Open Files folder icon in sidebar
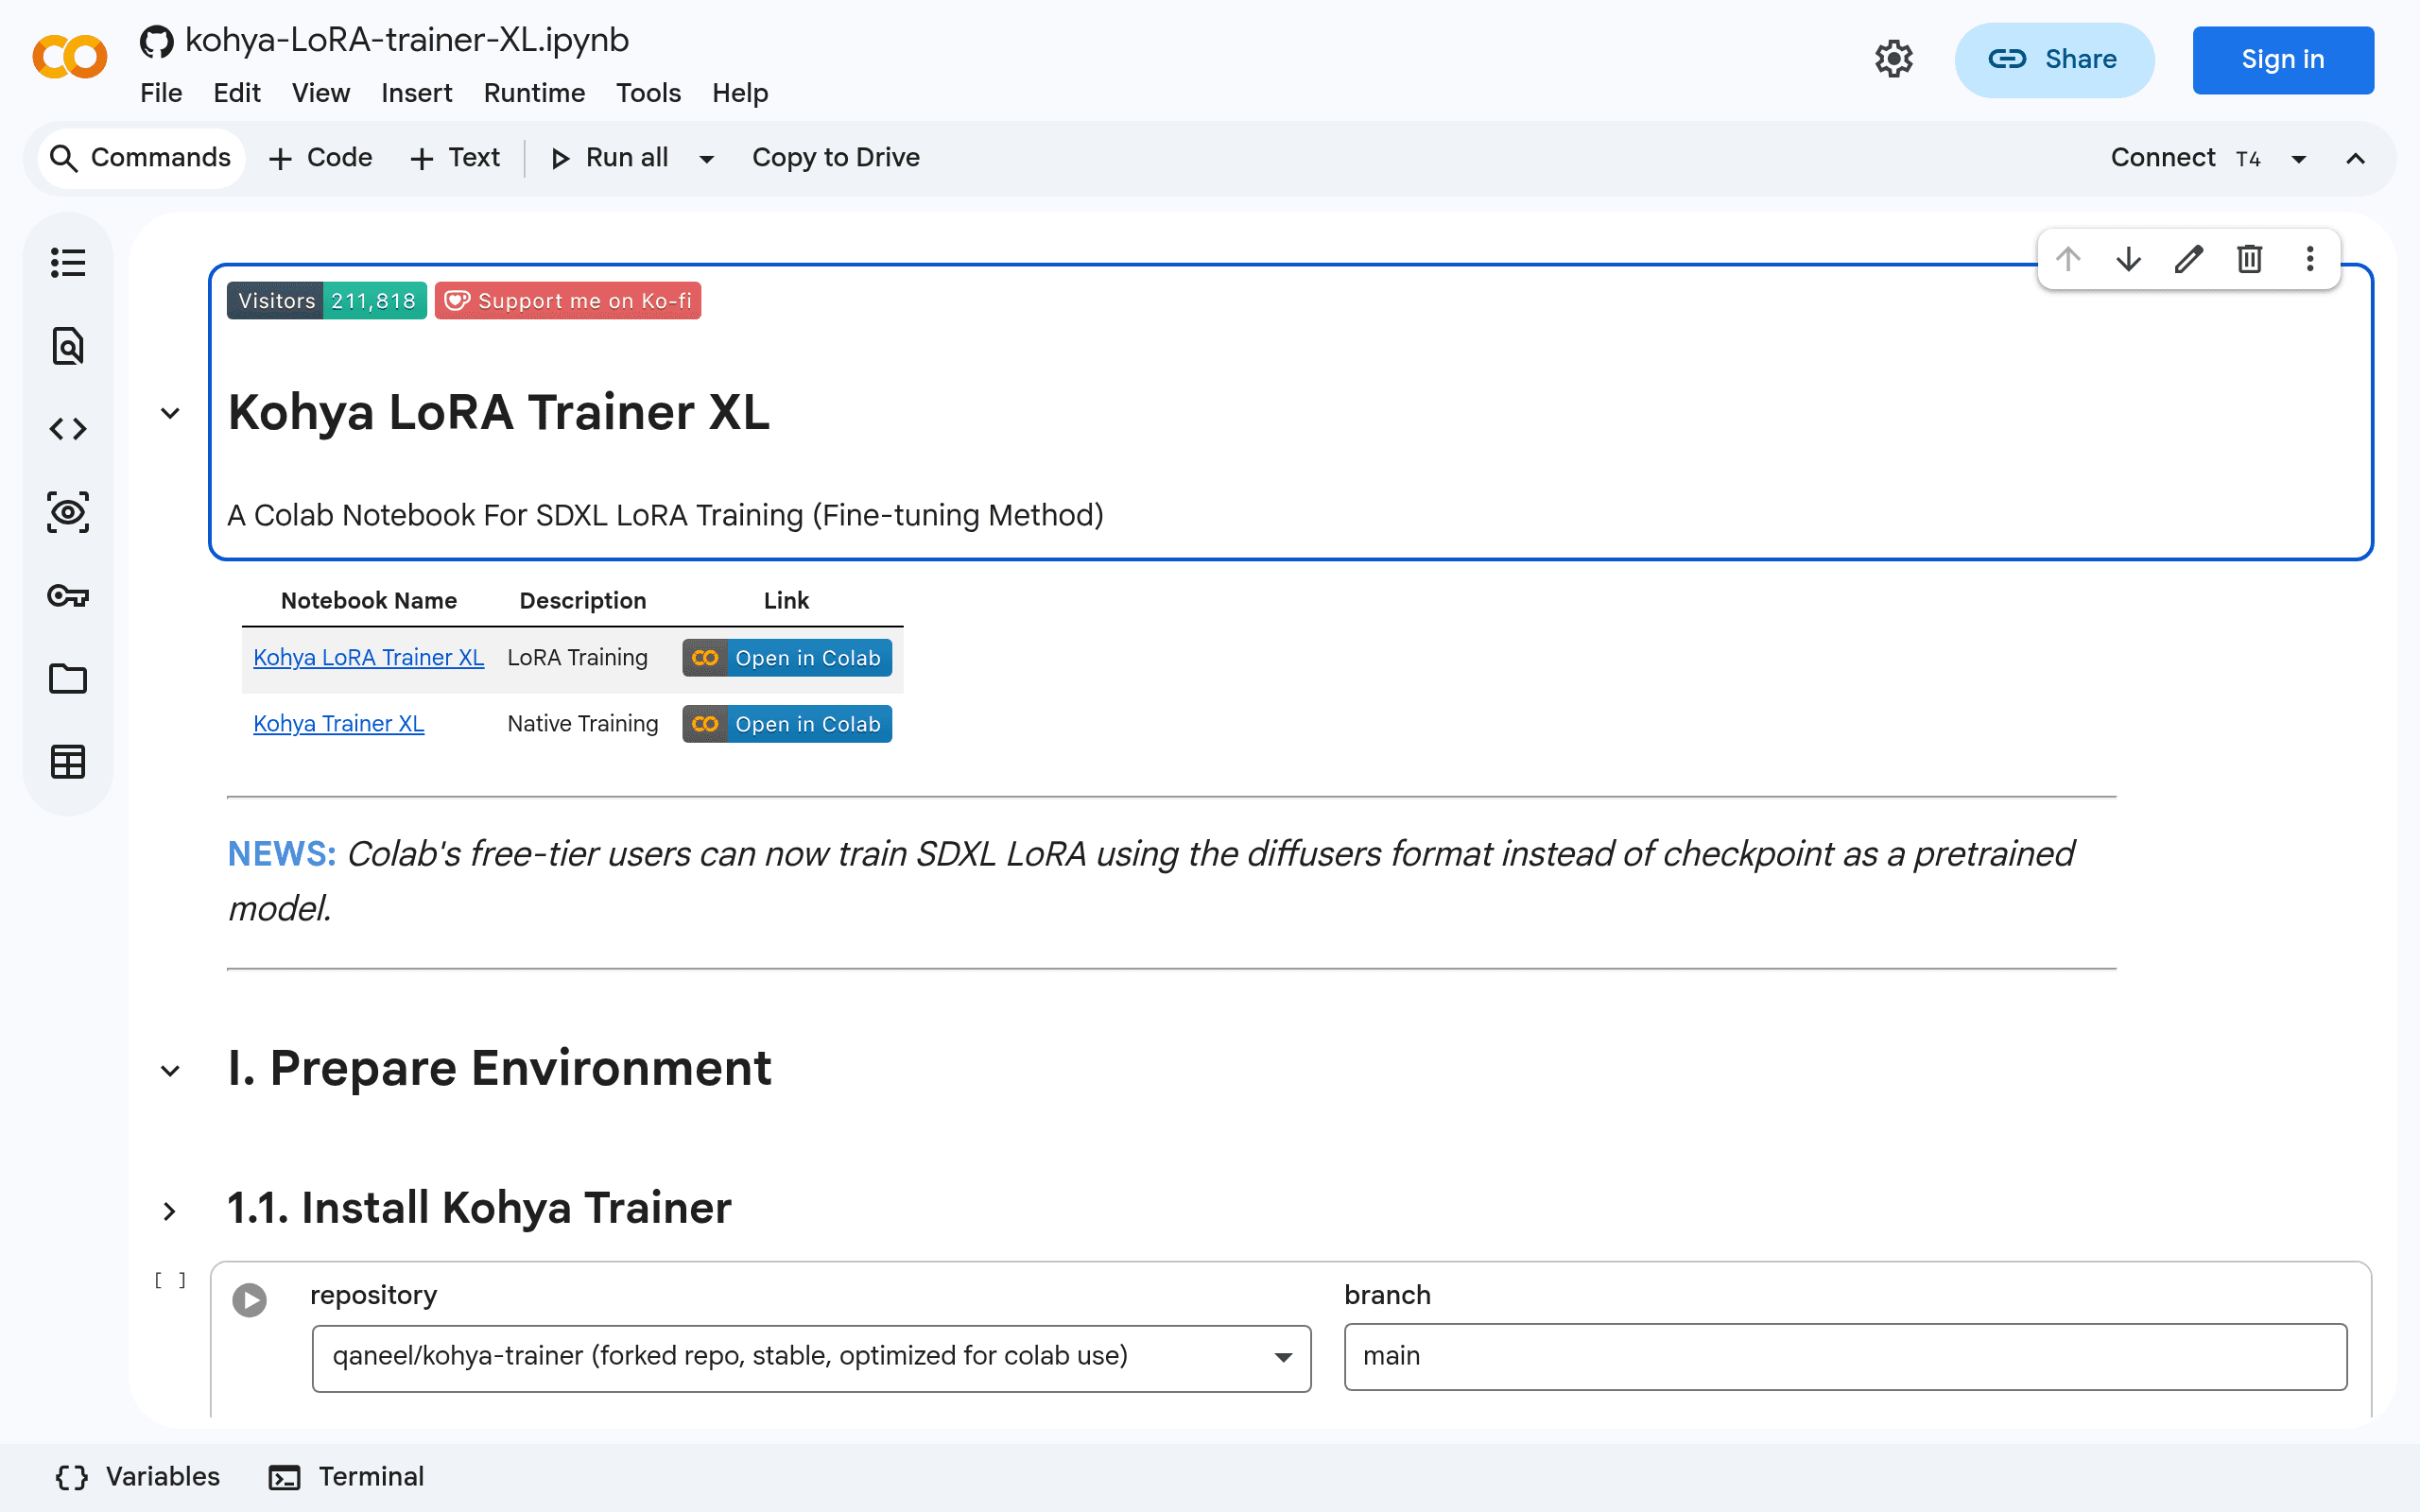 pos(68,679)
